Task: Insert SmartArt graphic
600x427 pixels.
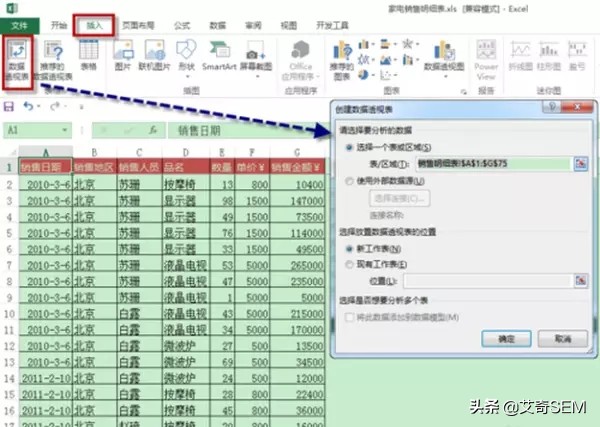Action: click(219, 55)
